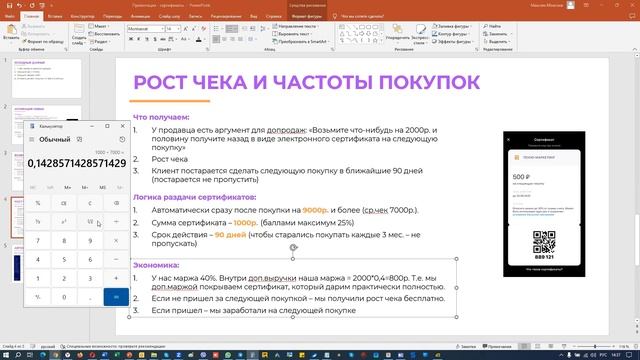Save the presentation from quick access toolbar
The image size is (640, 360).
(x=9, y=5)
